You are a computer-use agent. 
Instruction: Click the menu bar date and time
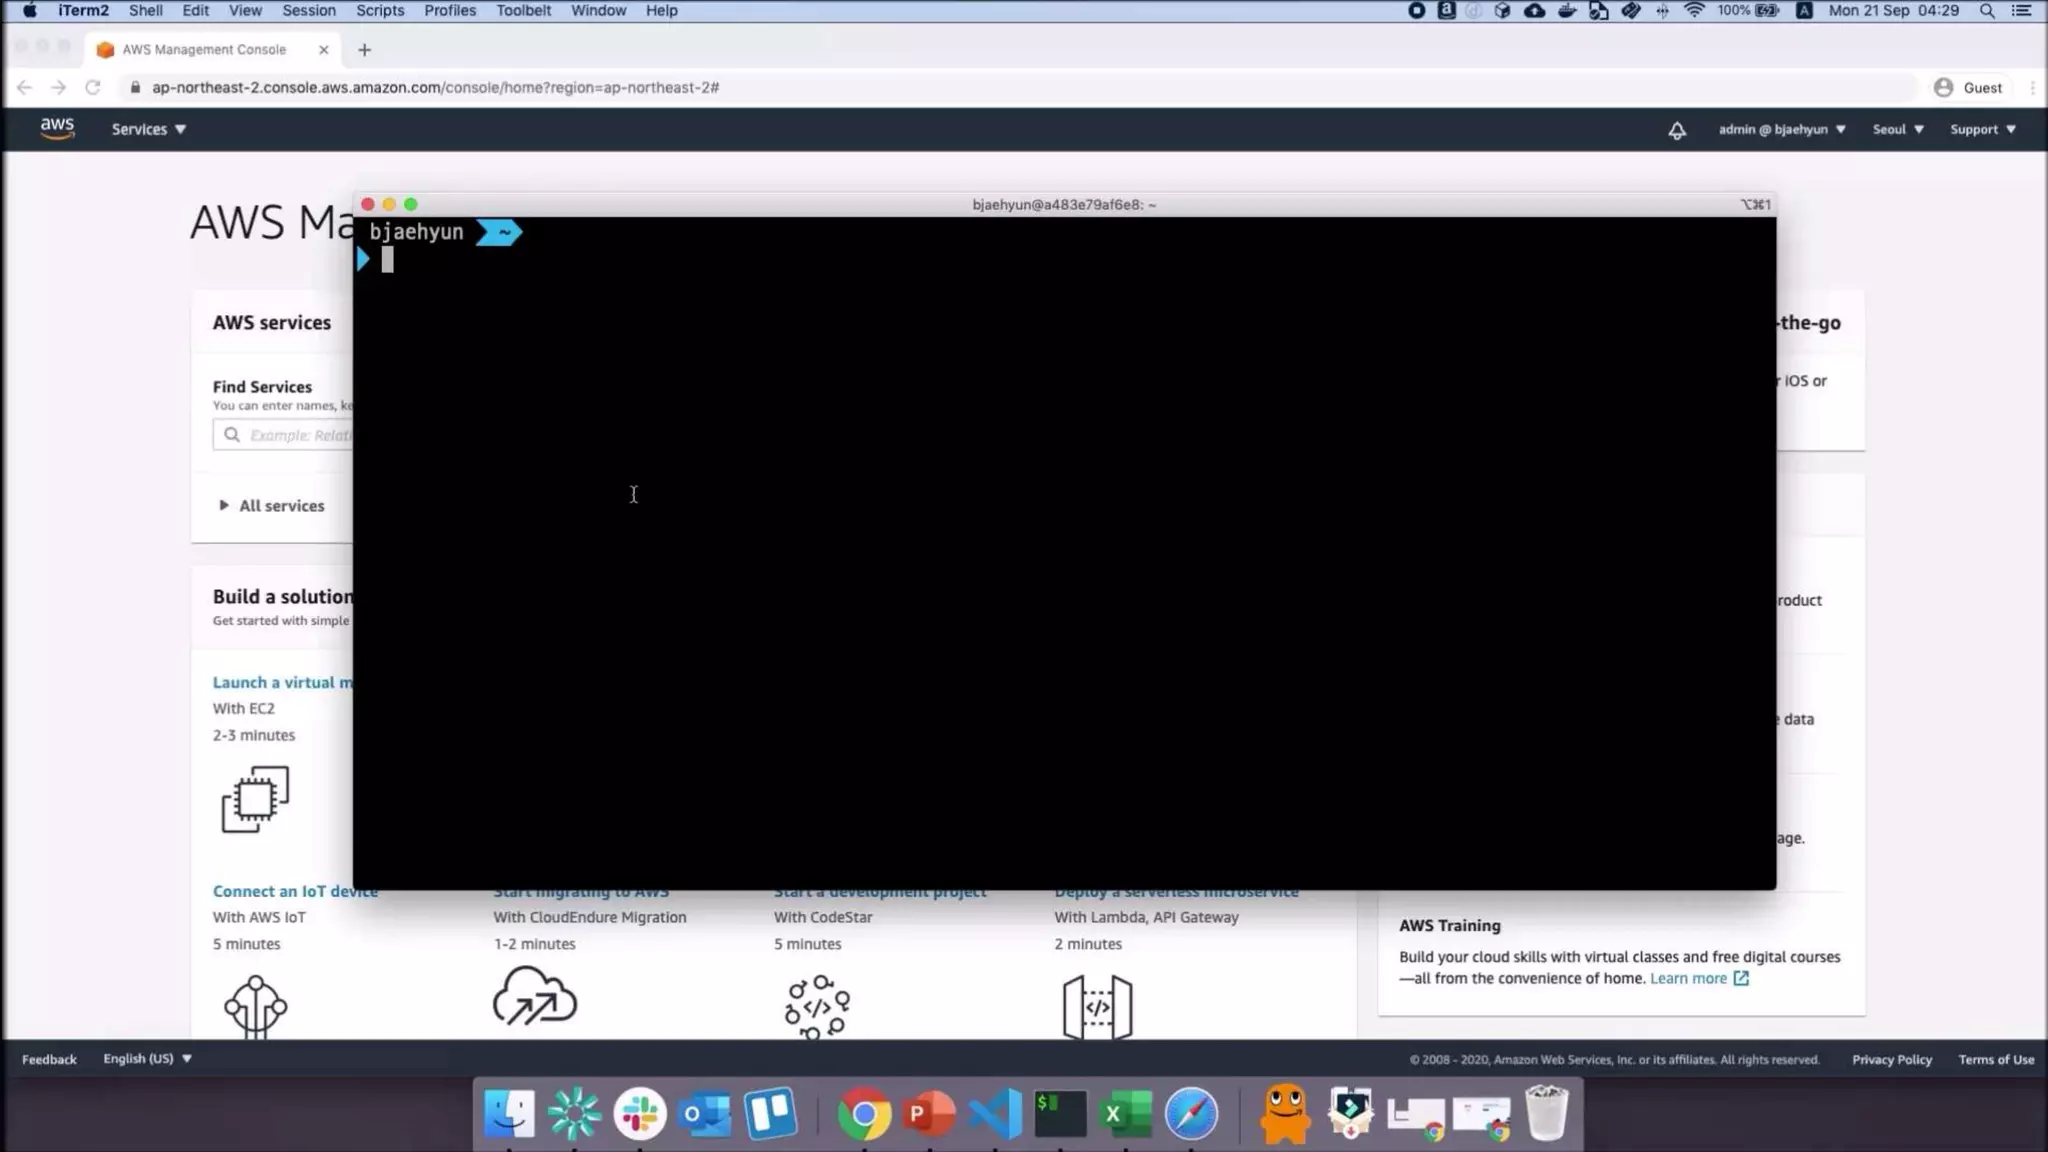[1893, 11]
